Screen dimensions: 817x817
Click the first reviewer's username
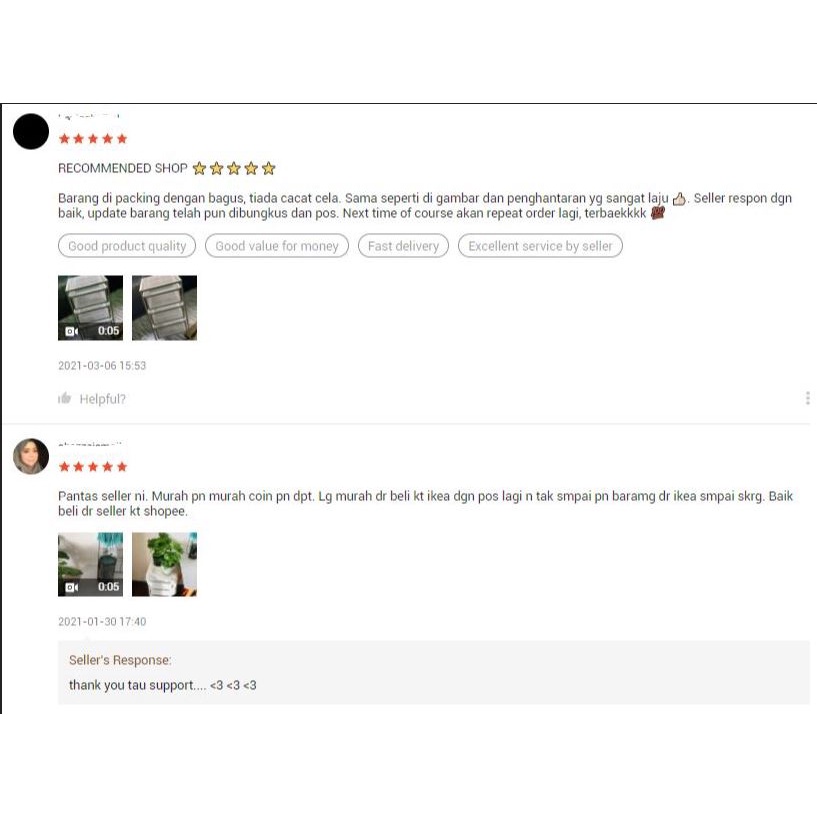pos(89,116)
